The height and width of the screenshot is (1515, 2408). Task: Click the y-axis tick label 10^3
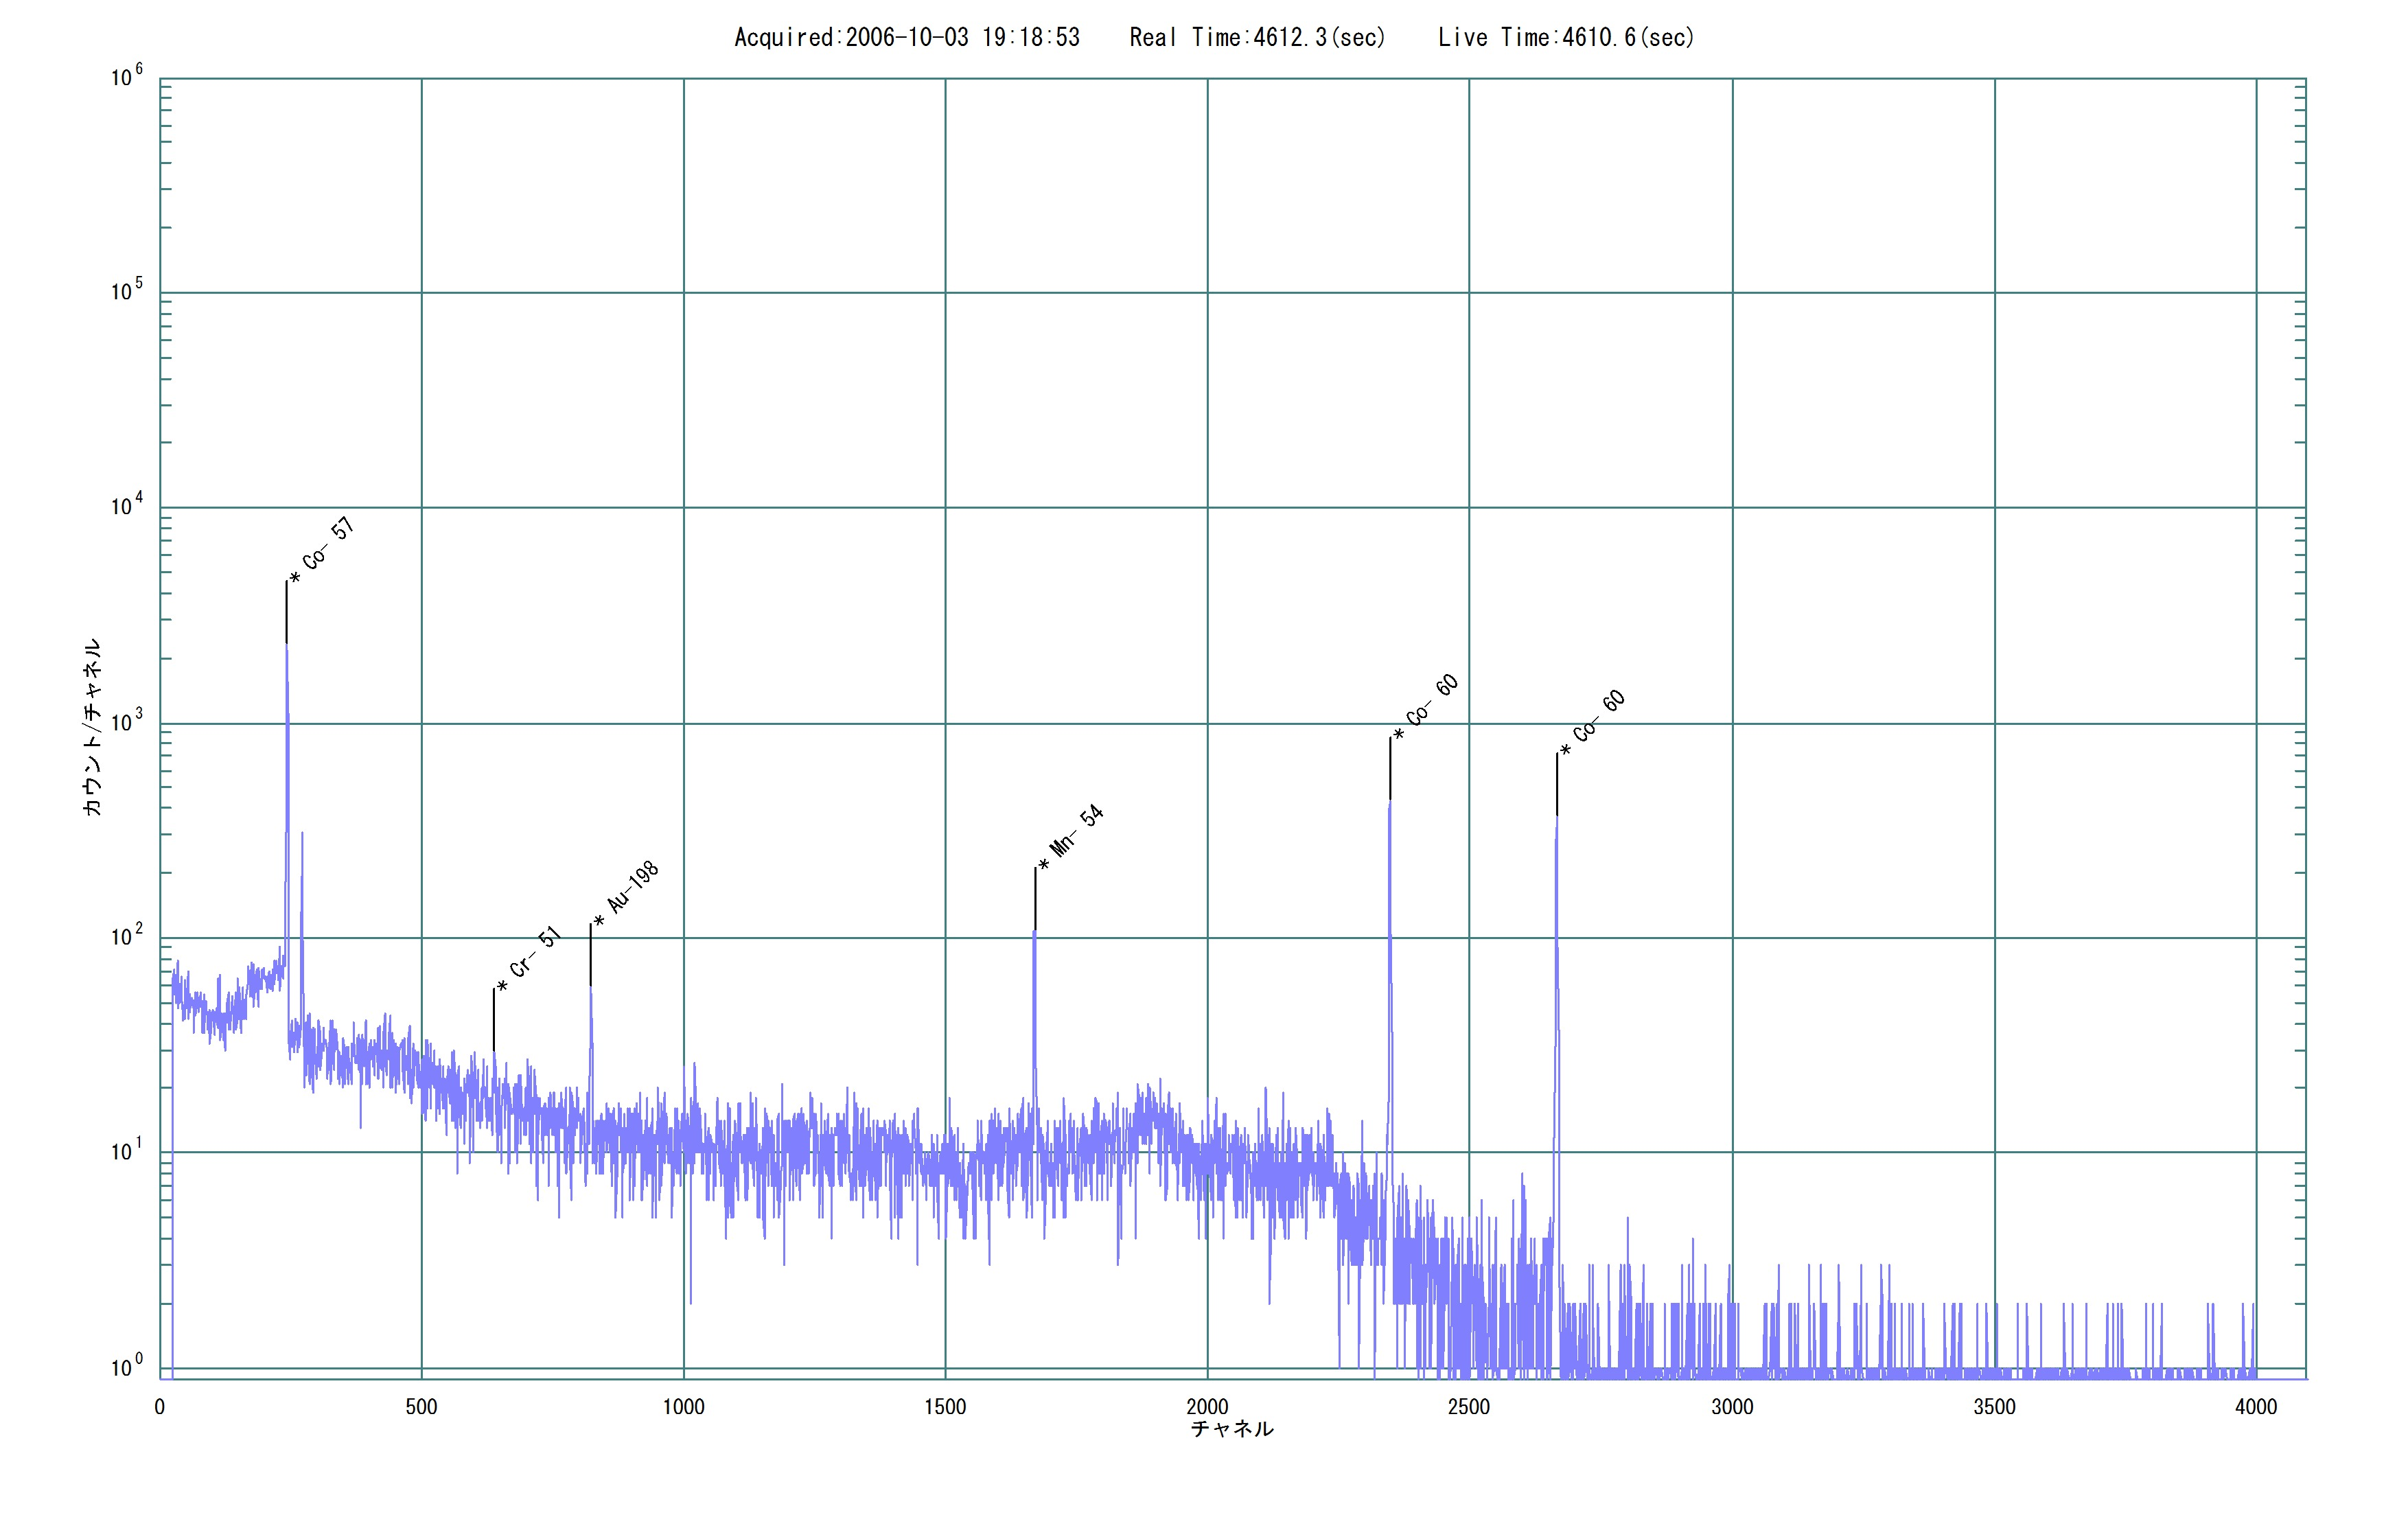[127, 721]
